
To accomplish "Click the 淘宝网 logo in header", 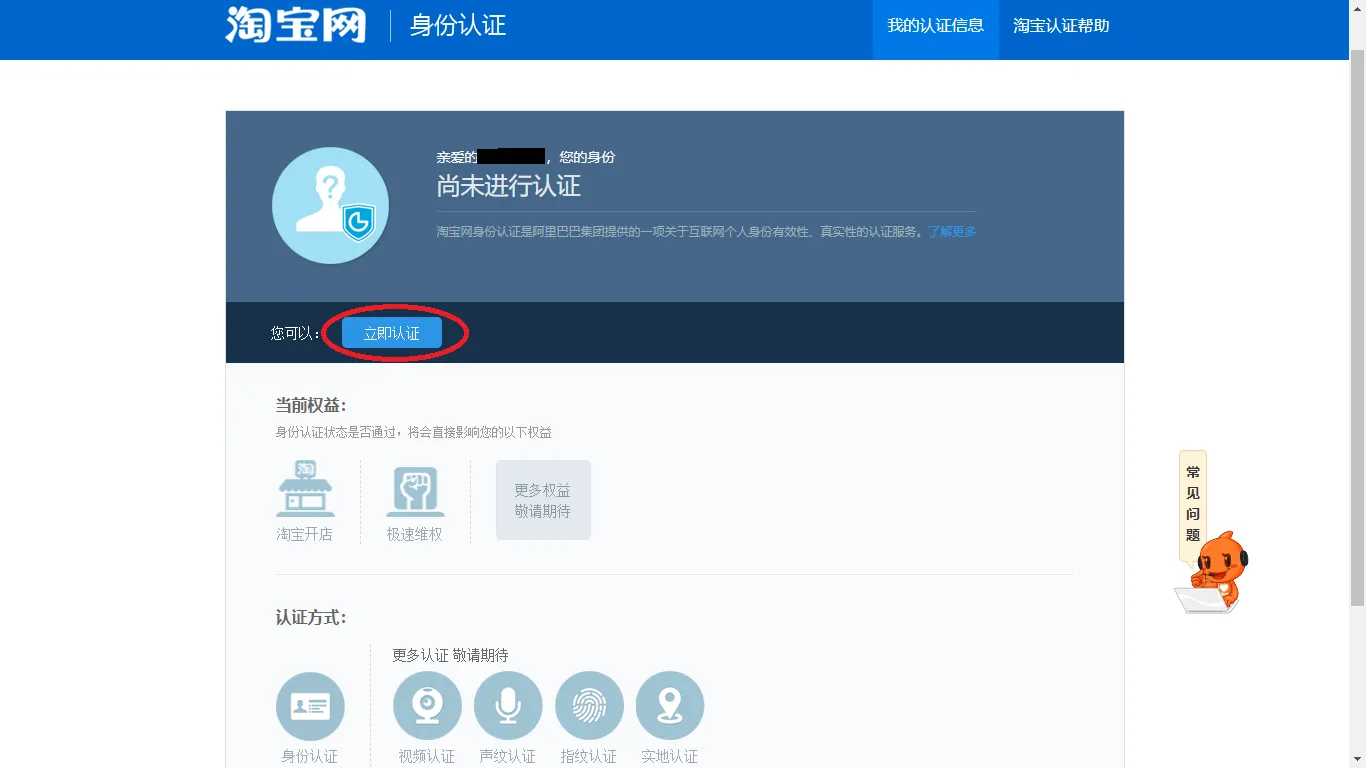I will [296, 24].
